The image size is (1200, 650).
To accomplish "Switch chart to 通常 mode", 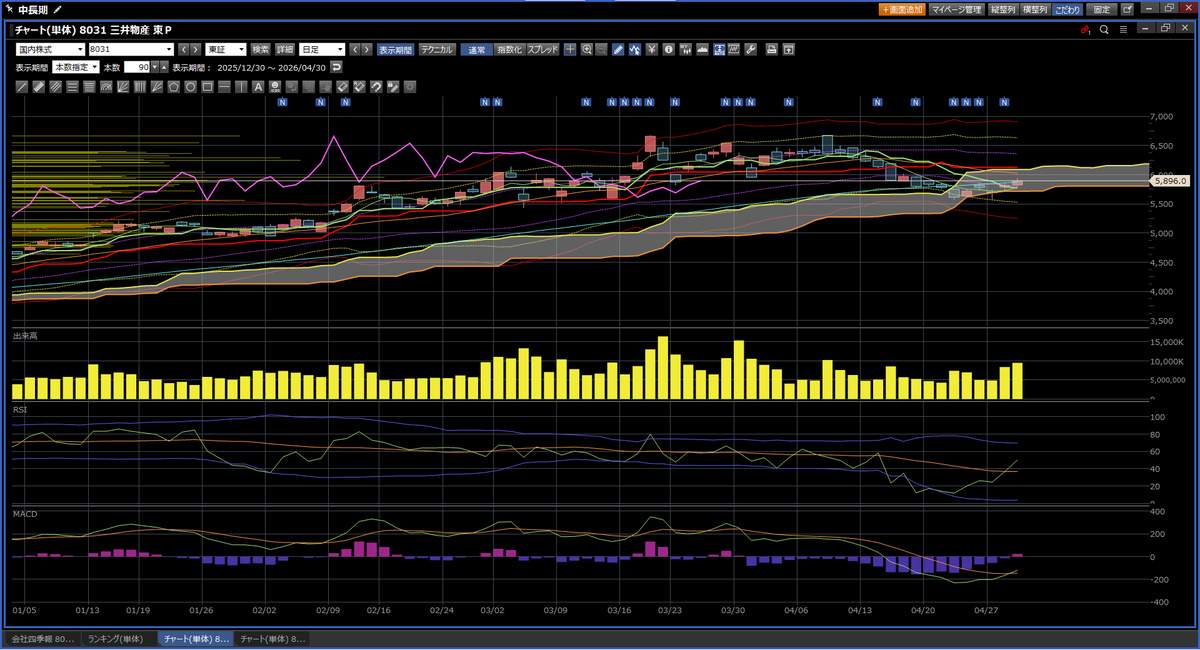I will [x=476, y=49].
